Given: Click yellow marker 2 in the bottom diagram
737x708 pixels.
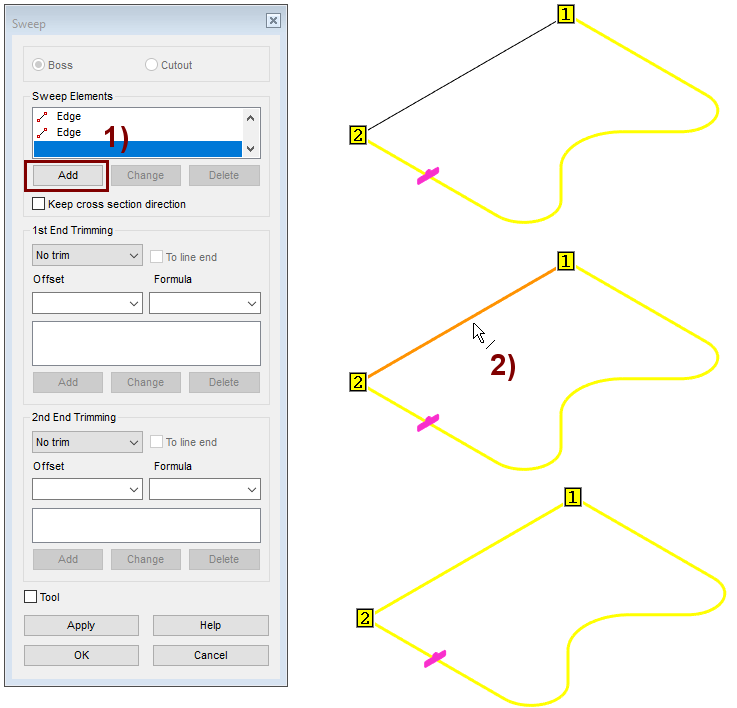Looking at the screenshot, I should pos(365,618).
